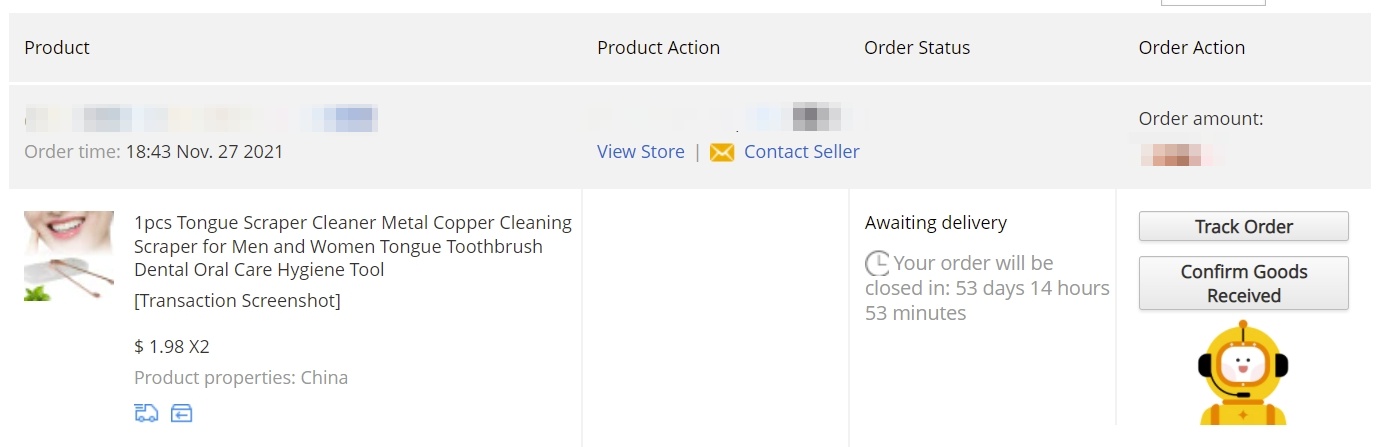Screen dimensions: 1380x447
Task: Open the yellow robot customer service assistant
Action: click(x=1243, y=374)
